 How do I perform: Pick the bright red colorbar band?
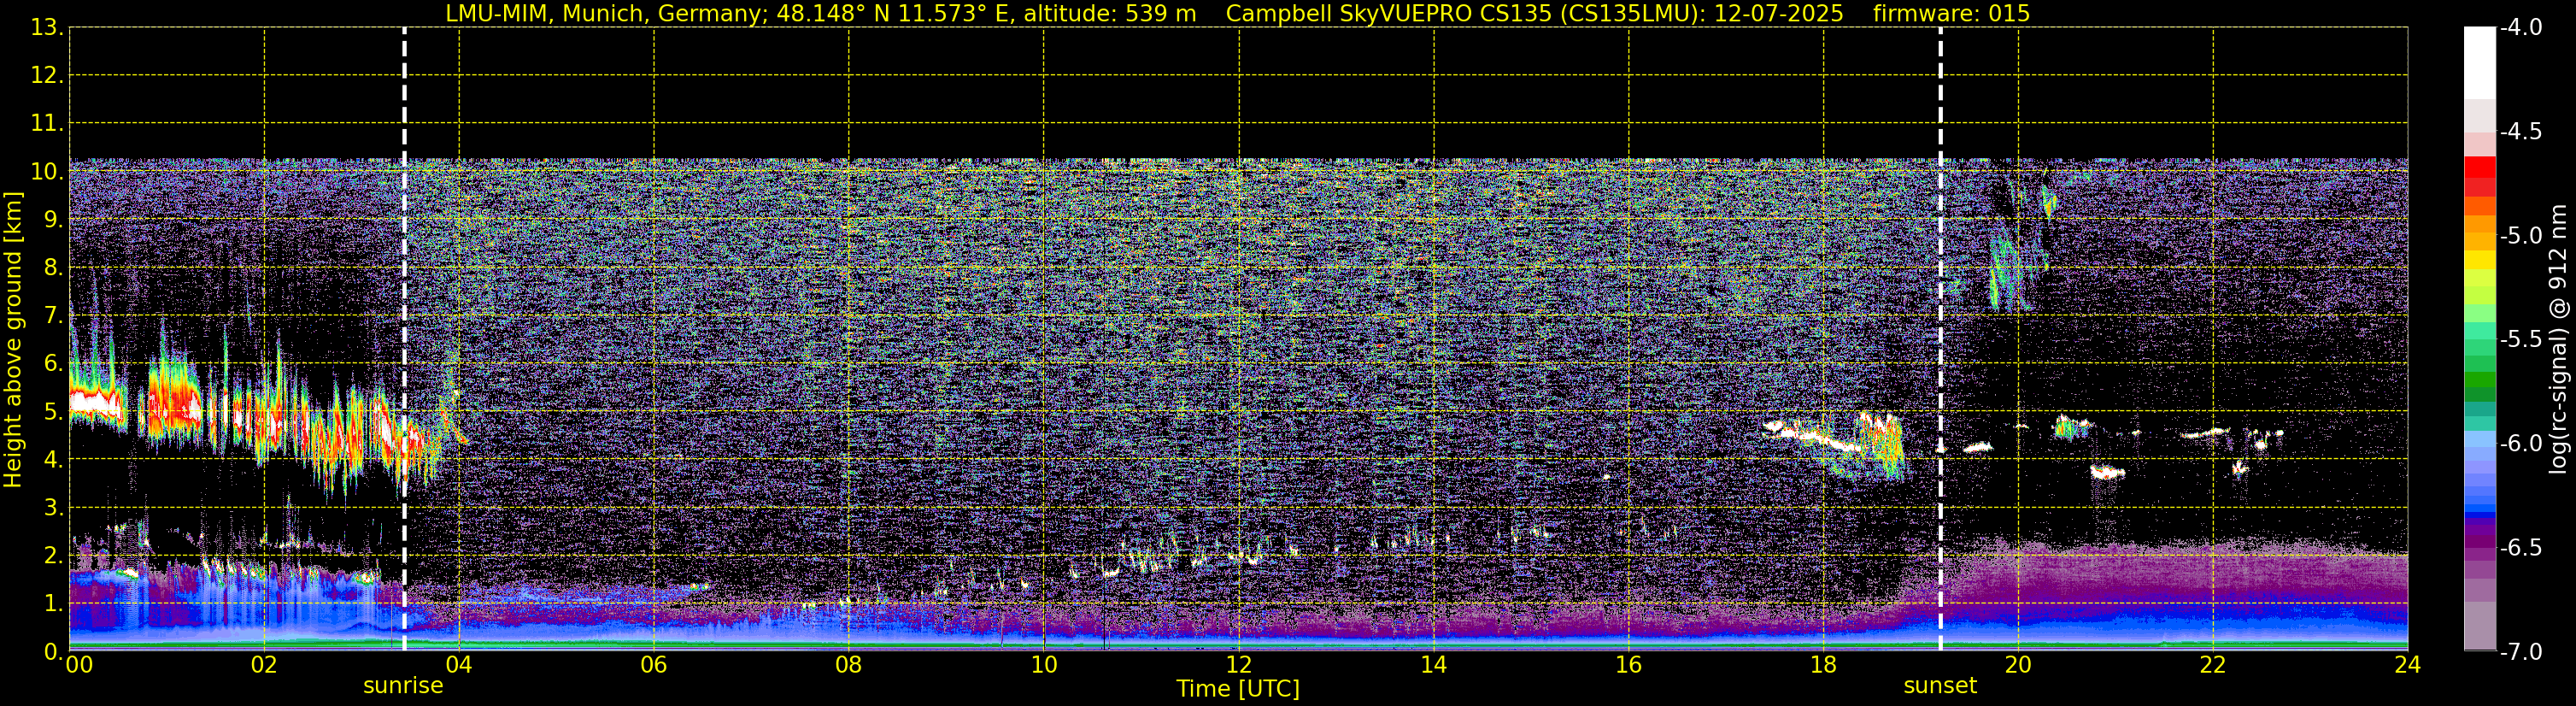point(2479,167)
